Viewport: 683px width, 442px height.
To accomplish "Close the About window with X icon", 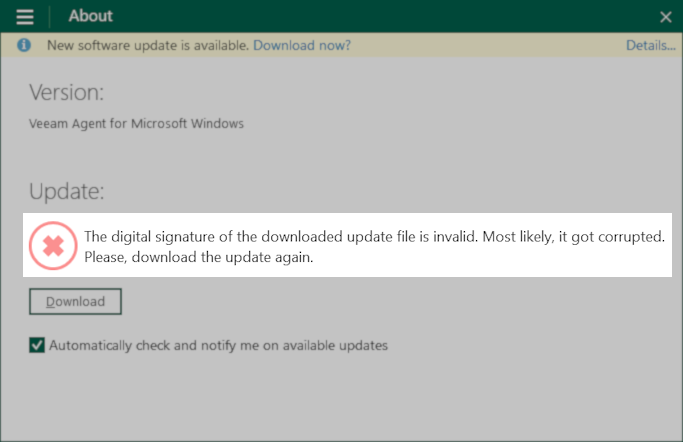I will (x=665, y=17).
